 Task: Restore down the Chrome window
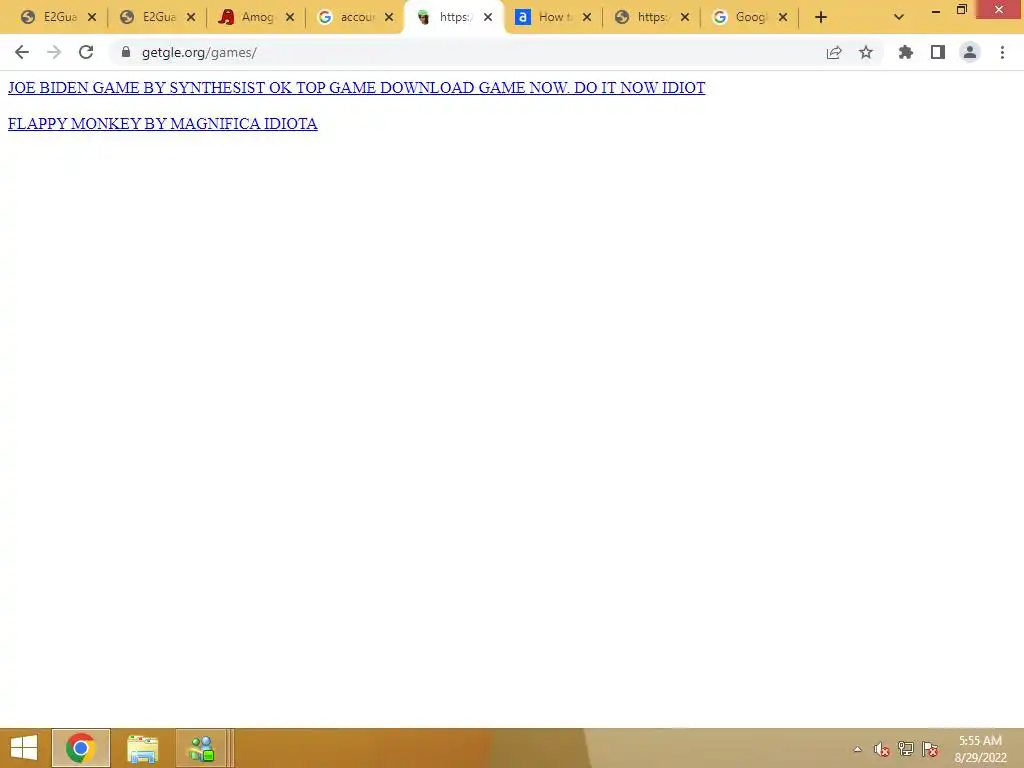961,10
